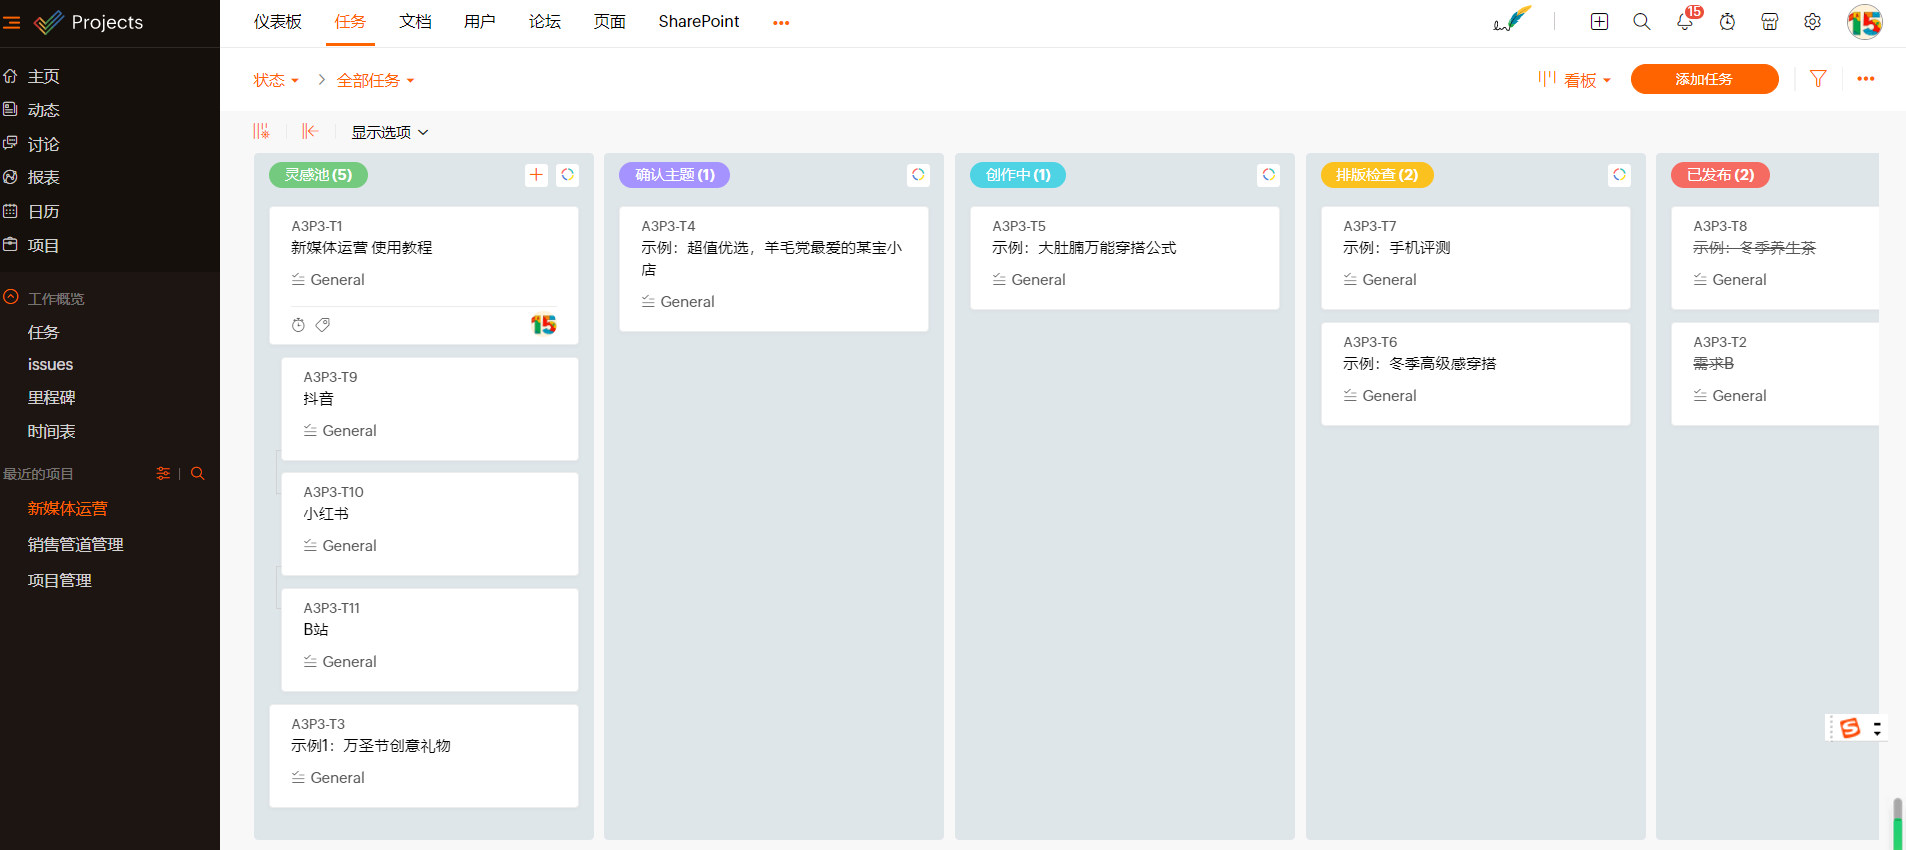
Task: Click the search icon next to 最近的项目
Action: 198,474
